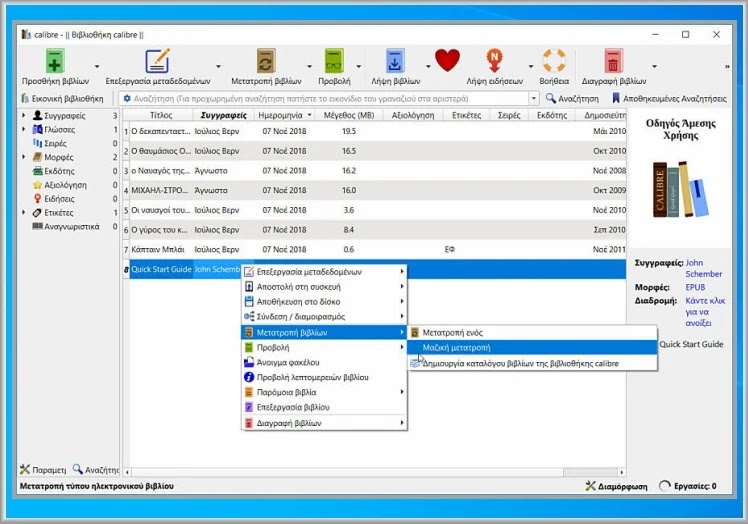Open Edit metadata dropdown arrow
Viewport: 748px width, 524px height.
click(218, 66)
